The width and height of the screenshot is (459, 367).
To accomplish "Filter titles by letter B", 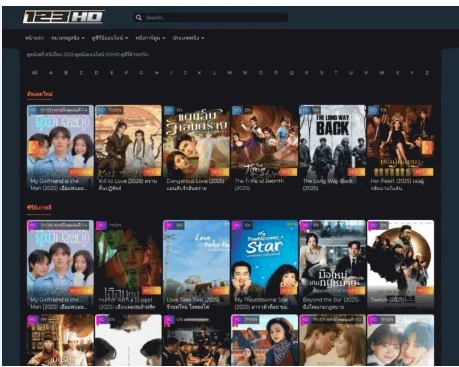I will pyautogui.click(x=66, y=72).
